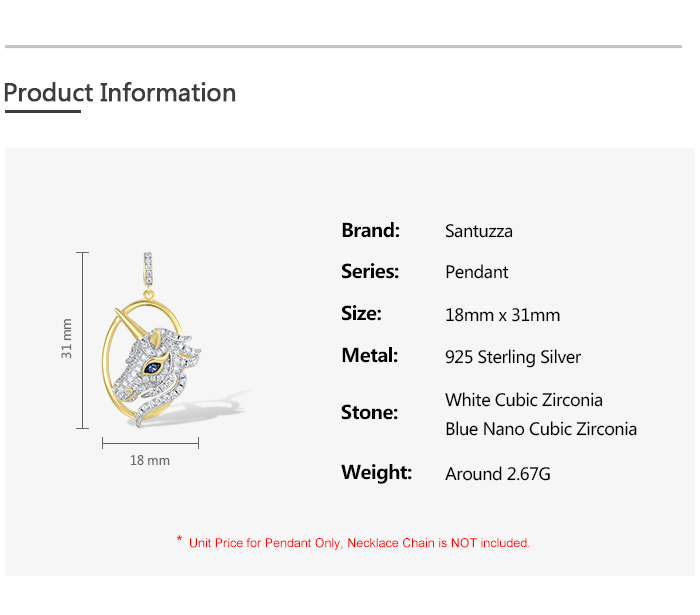
Task: Click the Metal label
Action: [x=370, y=356]
